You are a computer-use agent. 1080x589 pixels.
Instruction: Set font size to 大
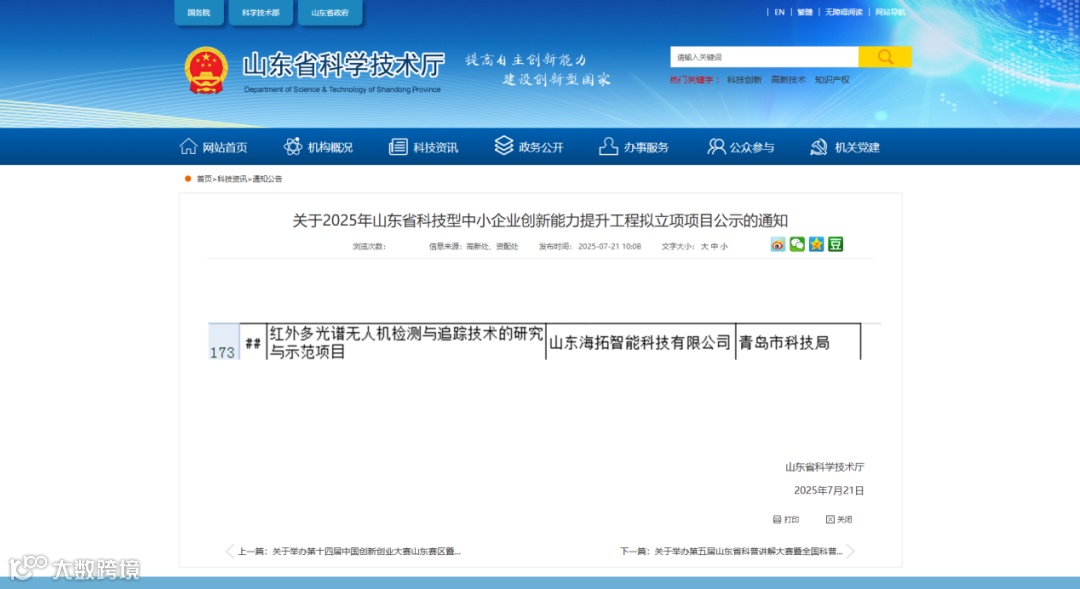tap(705, 247)
